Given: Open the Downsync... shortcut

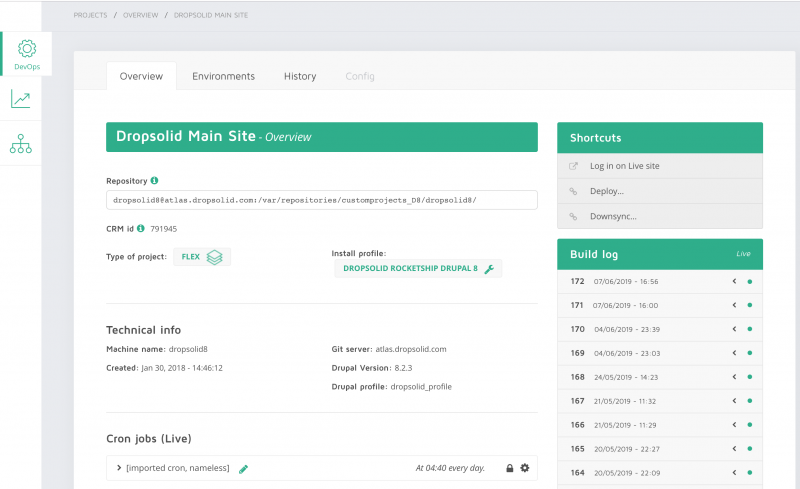Looking at the screenshot, I should coord(660,216).
